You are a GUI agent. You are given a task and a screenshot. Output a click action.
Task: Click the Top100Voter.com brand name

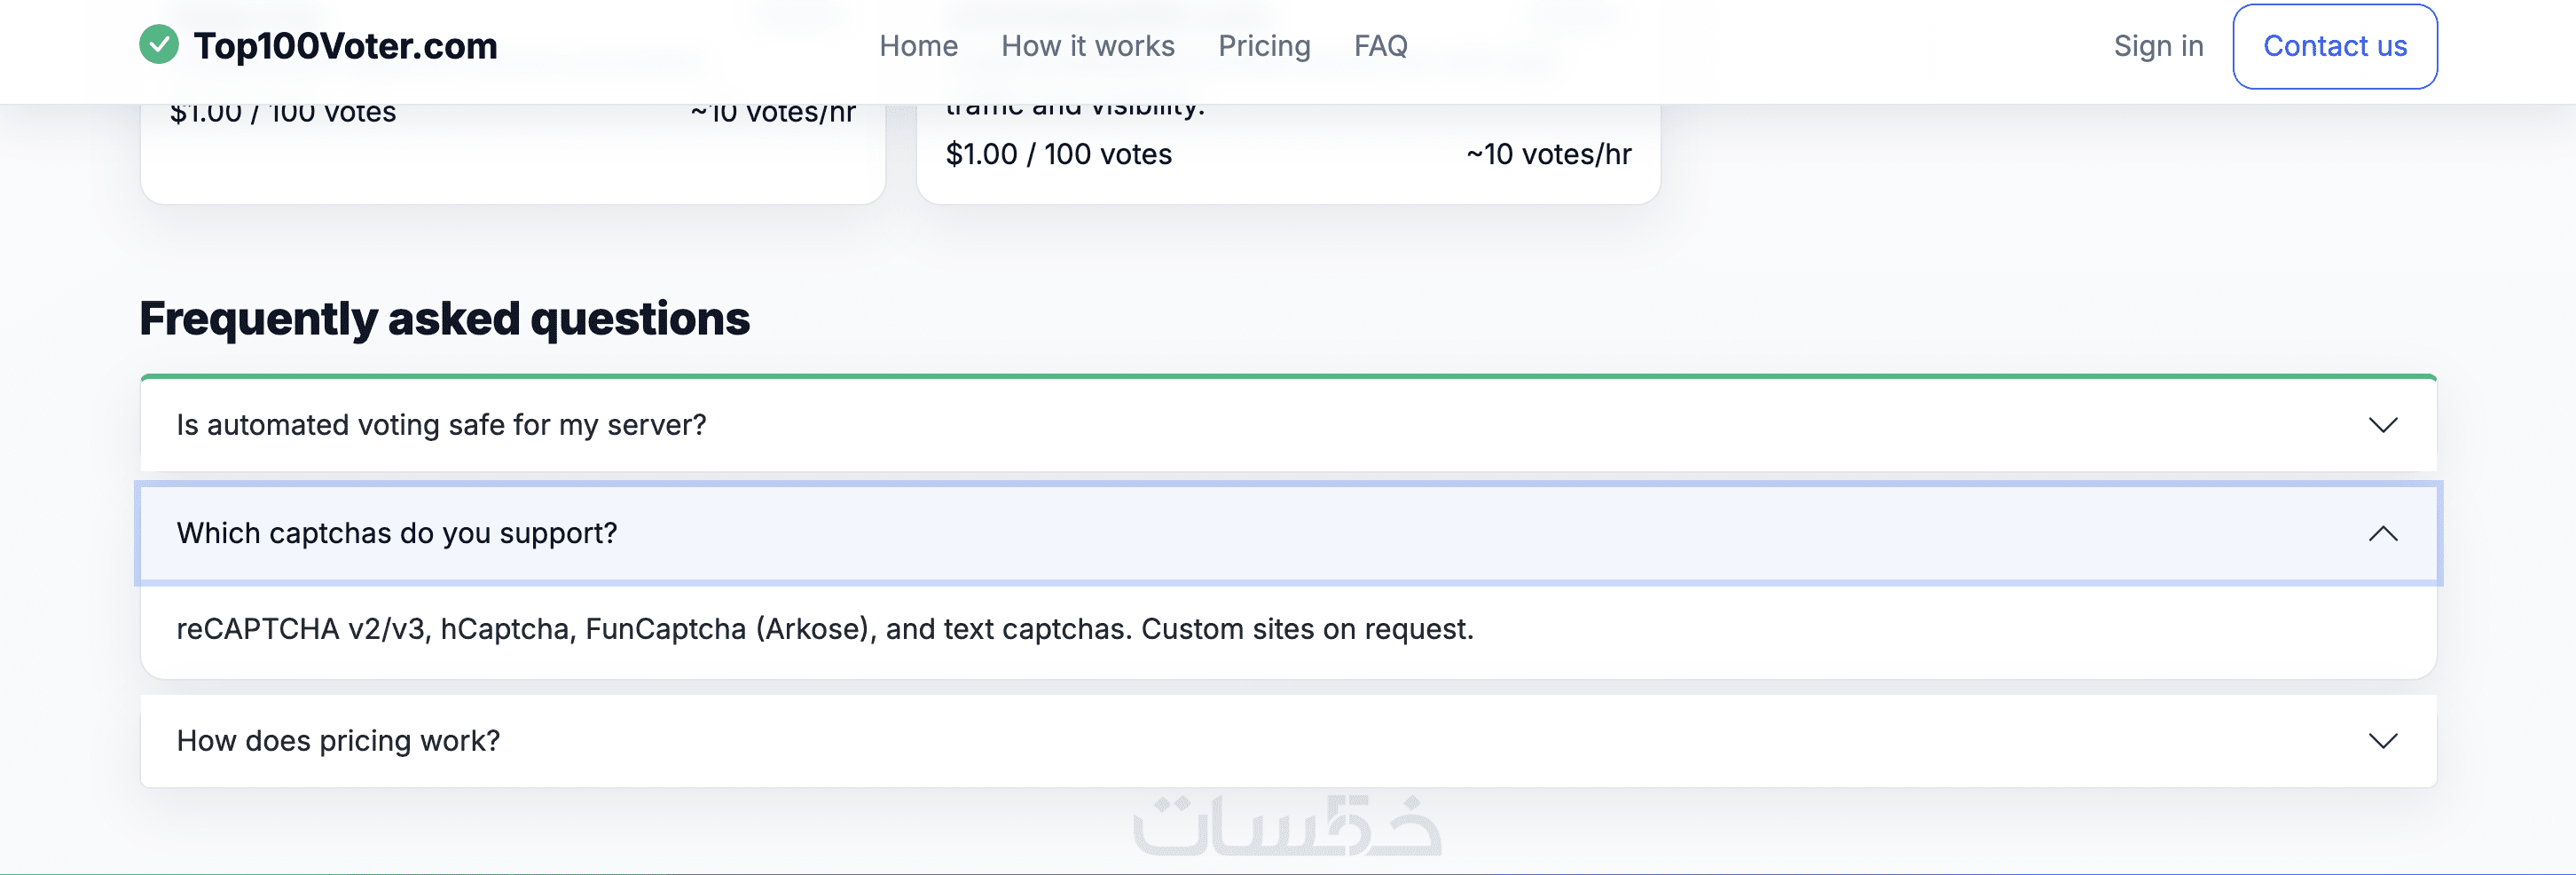[x=345, y=46]
